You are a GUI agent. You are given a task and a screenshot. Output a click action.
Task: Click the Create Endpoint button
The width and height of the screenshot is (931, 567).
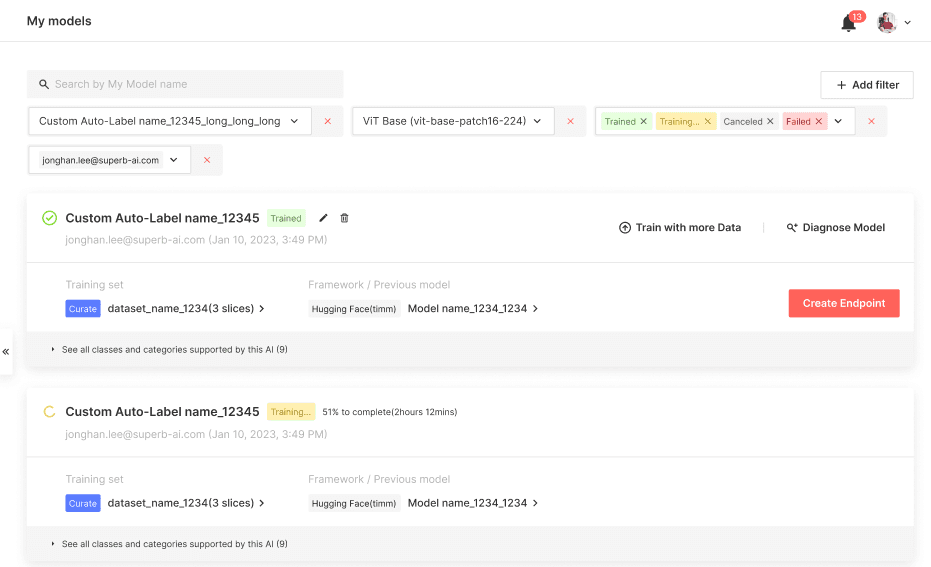[843, 303]
